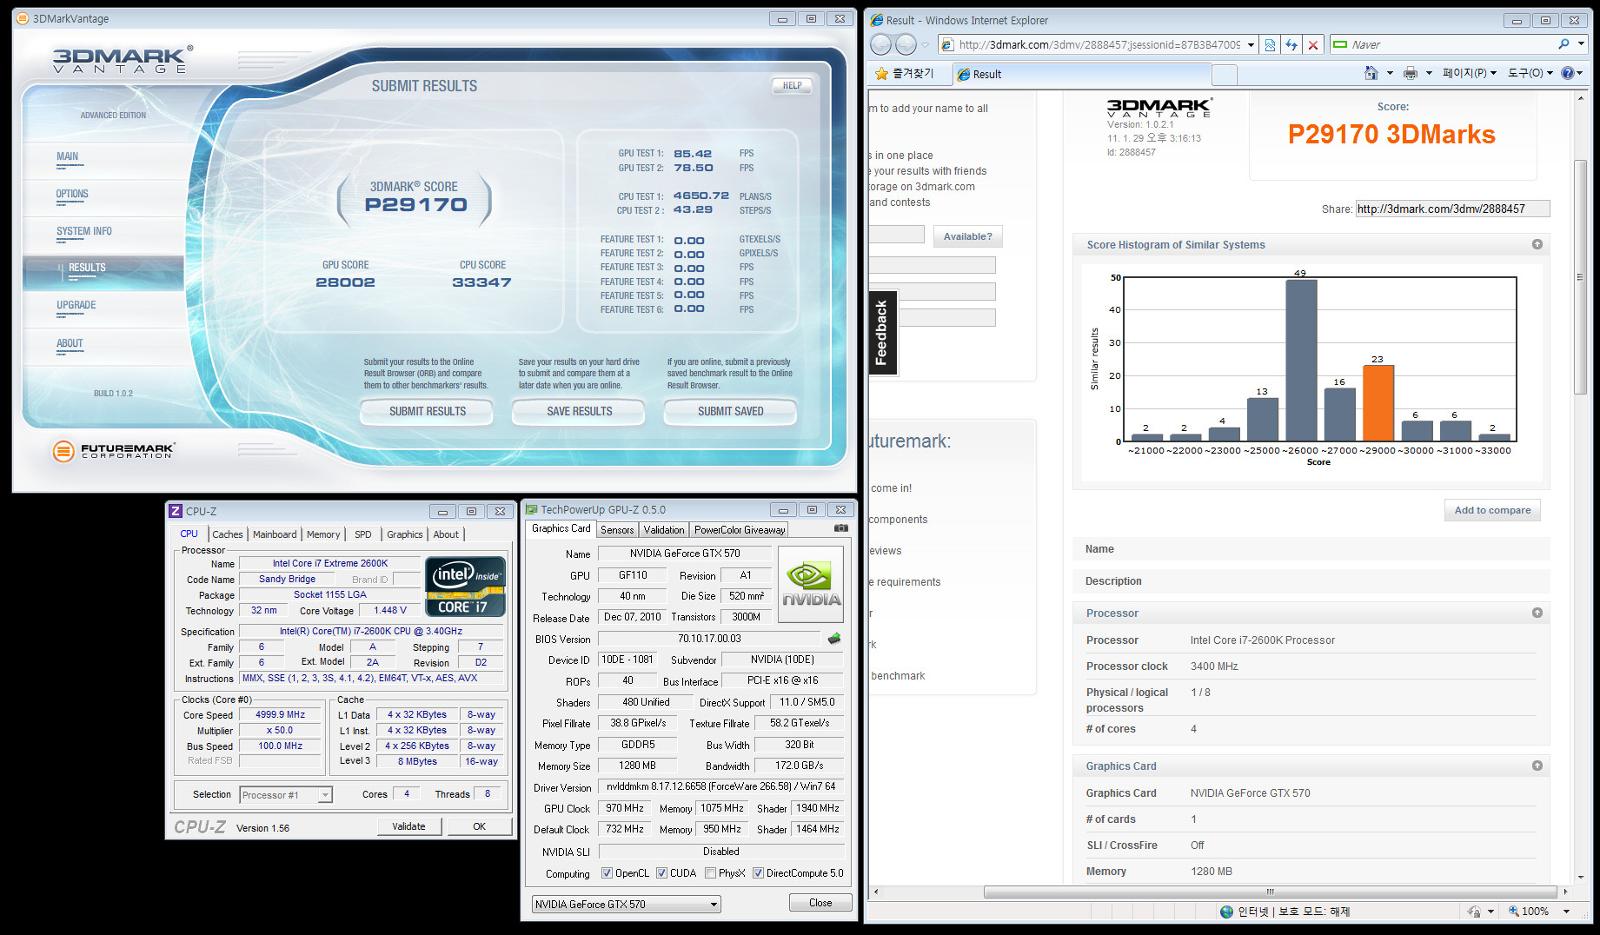Click the IE home icon
This screenshot has height=935, width=1600.
coord(1372,73)
